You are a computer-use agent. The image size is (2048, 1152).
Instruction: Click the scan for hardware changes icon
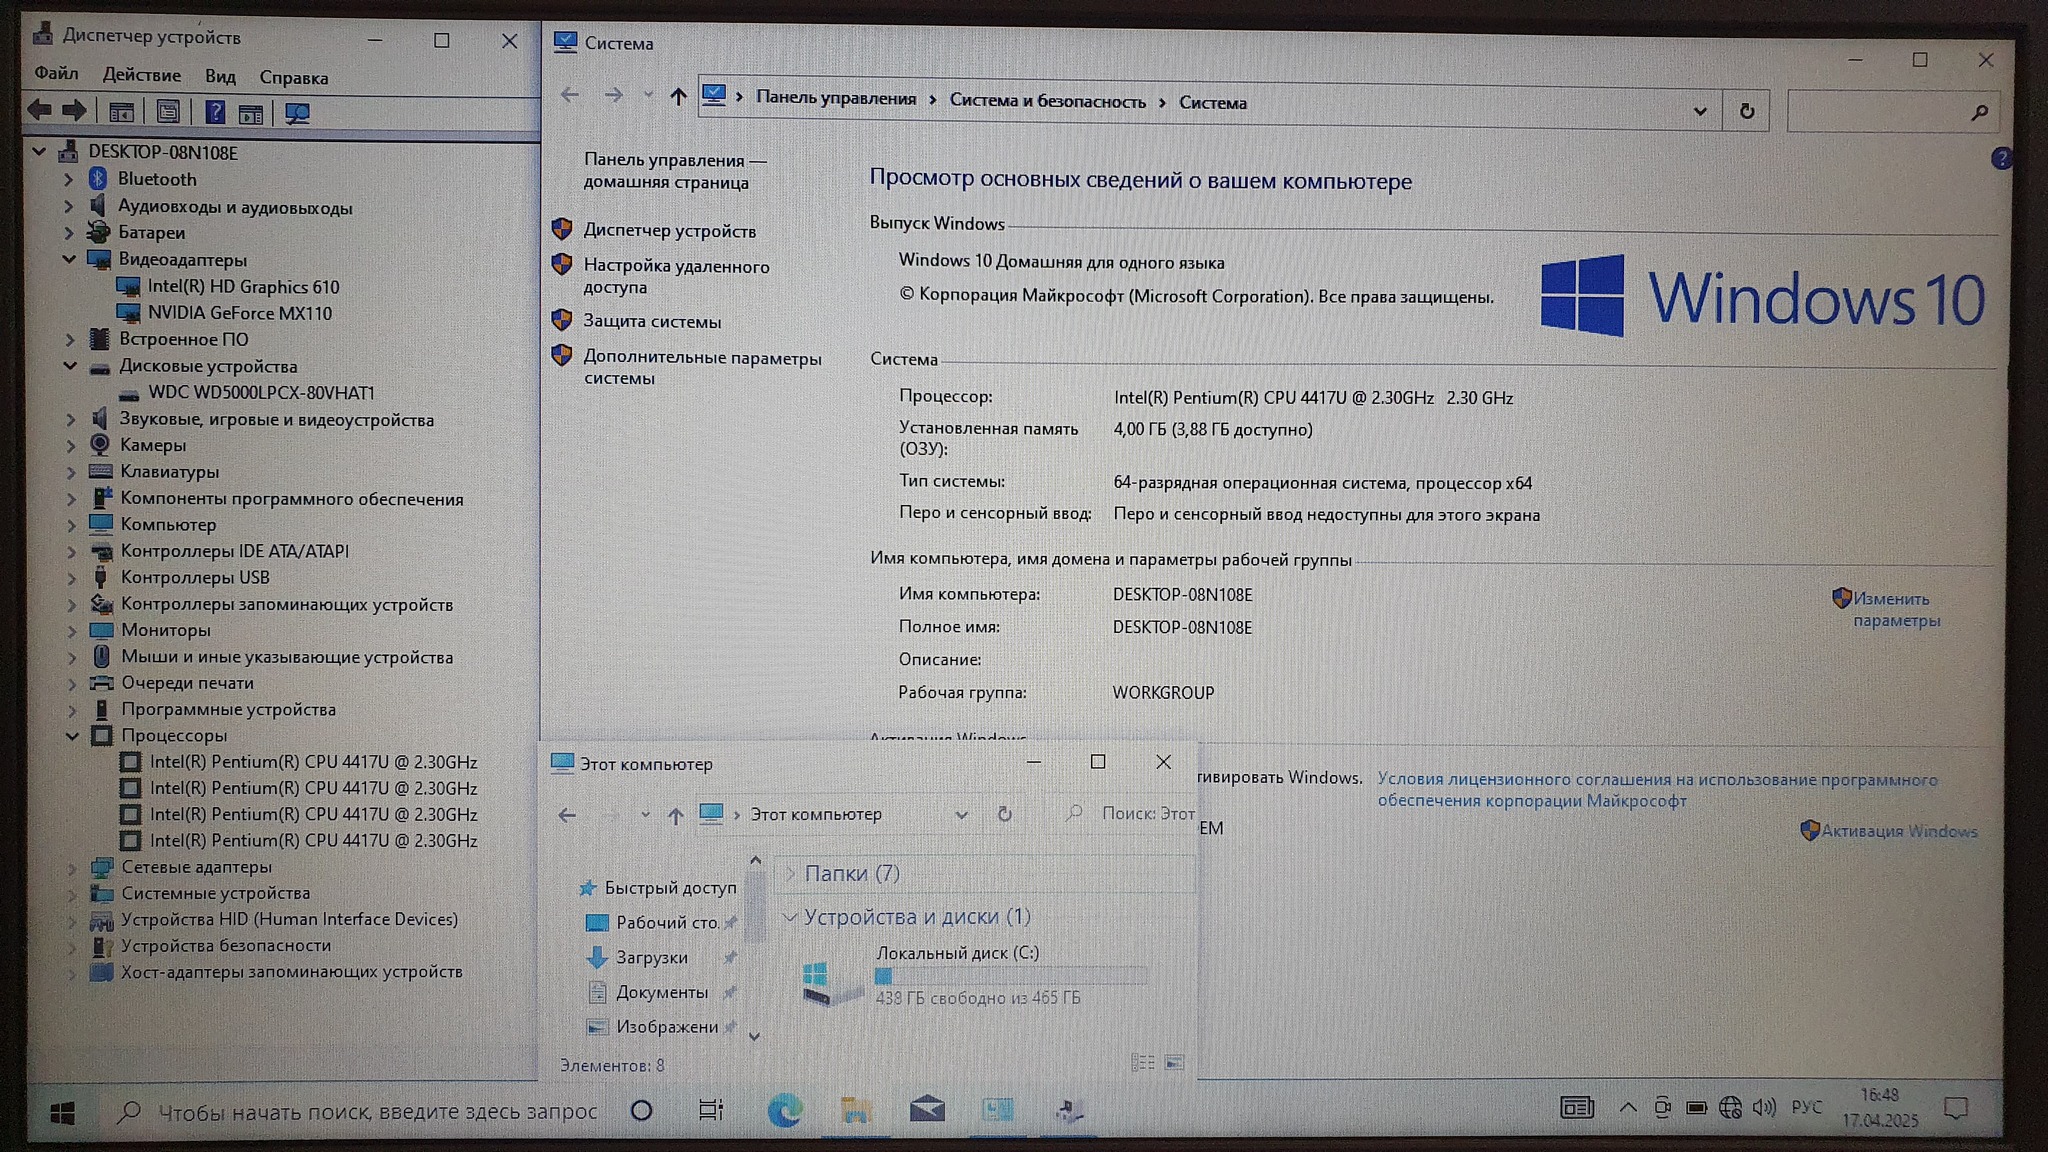pos(297,114)
